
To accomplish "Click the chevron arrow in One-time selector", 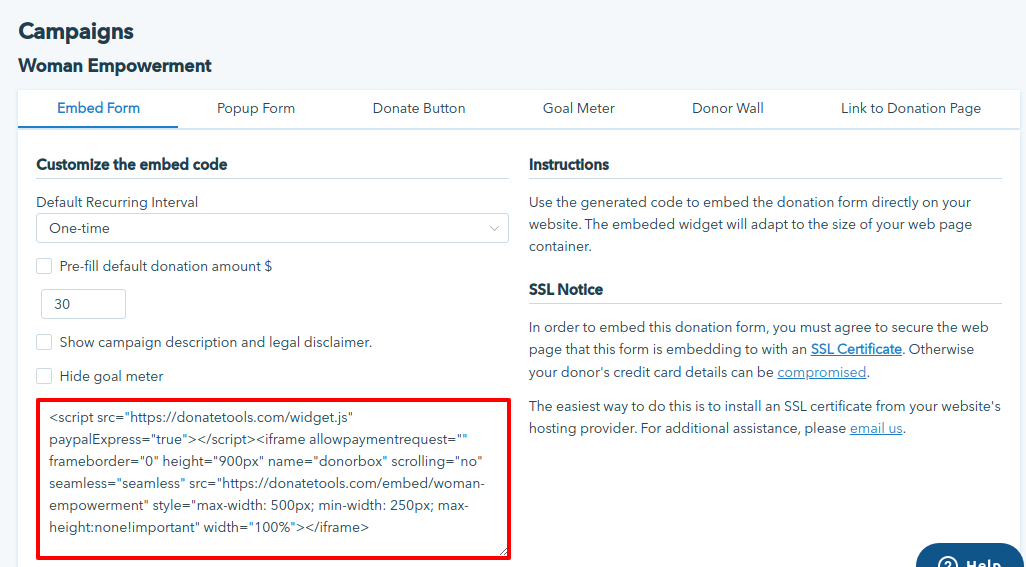I will tap(494, 228).
